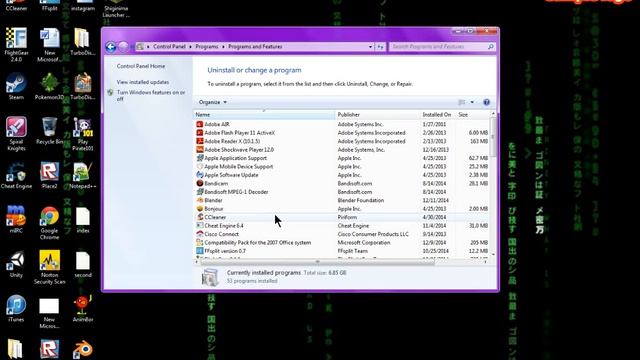Launch Norton Security Scan from the desktop
This screenshot has width=640, height=360.
click(x=49, y=267)
